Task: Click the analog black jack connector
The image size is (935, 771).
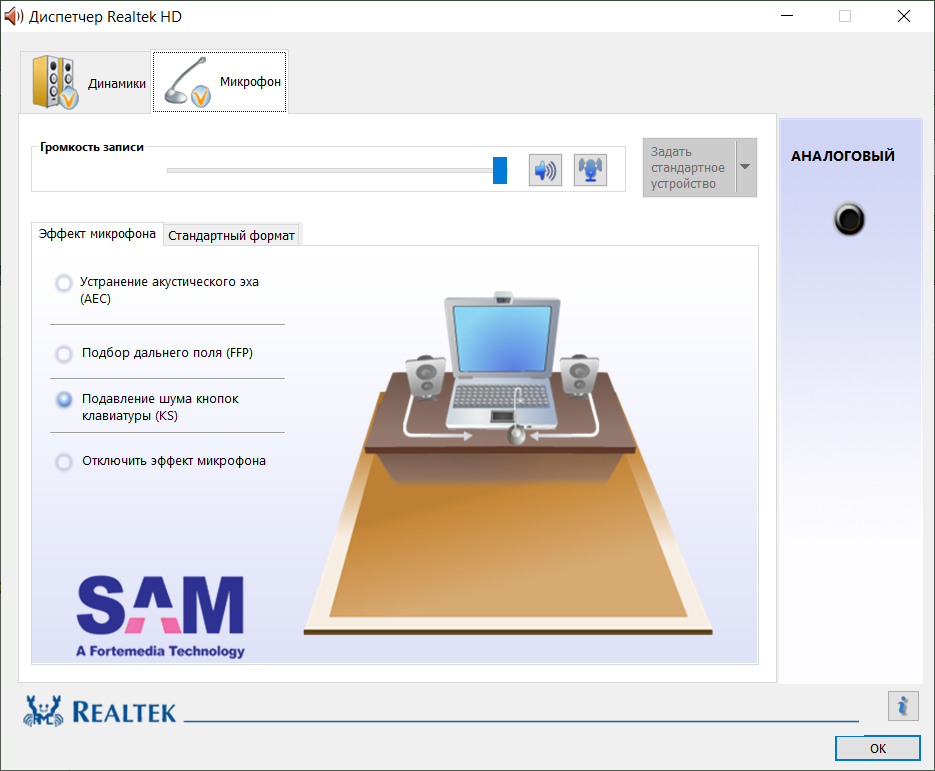Action: pos(849,219)
